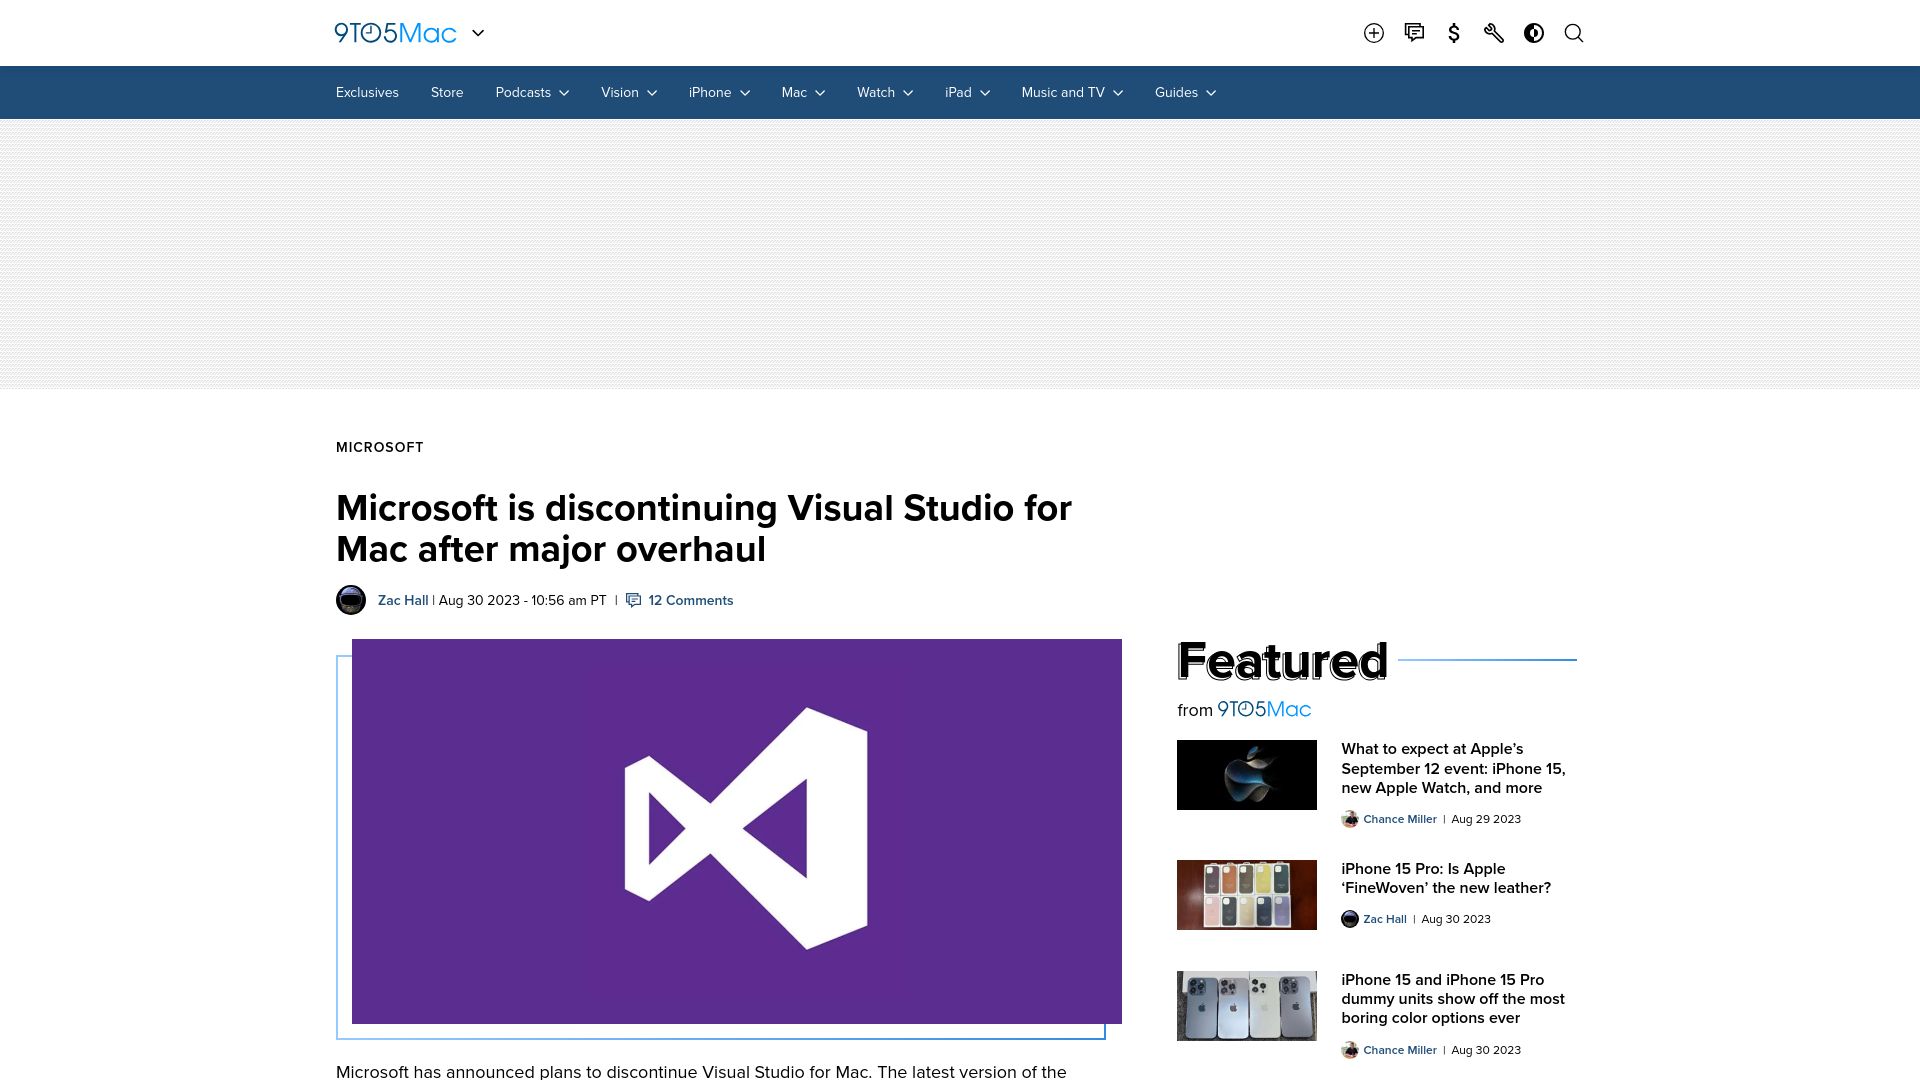The image size is (1920, 1080).
Task: Open Watch nav link
Action: coord(876,92)
